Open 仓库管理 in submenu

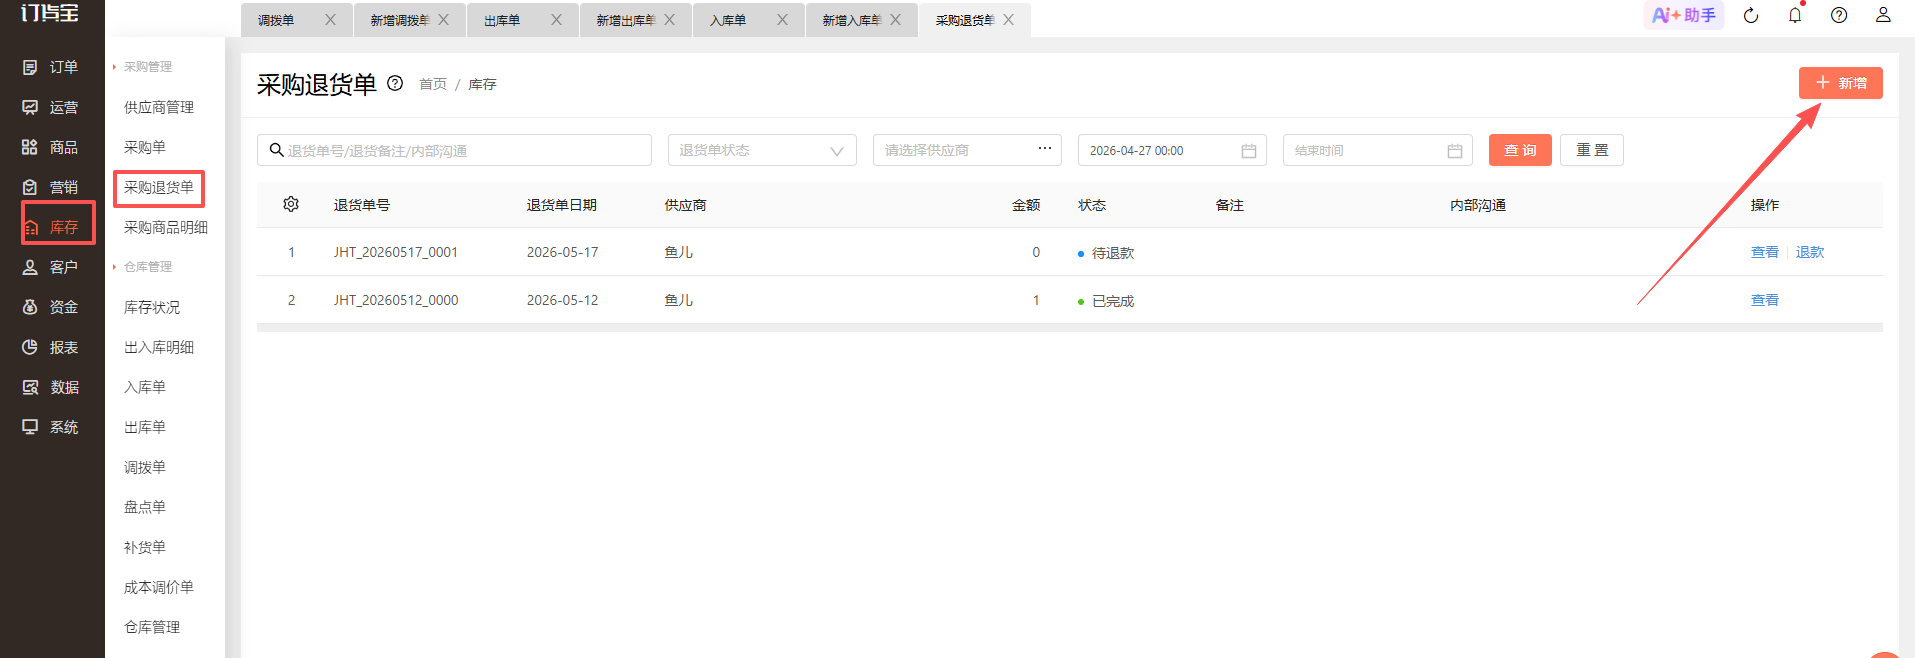152,627
